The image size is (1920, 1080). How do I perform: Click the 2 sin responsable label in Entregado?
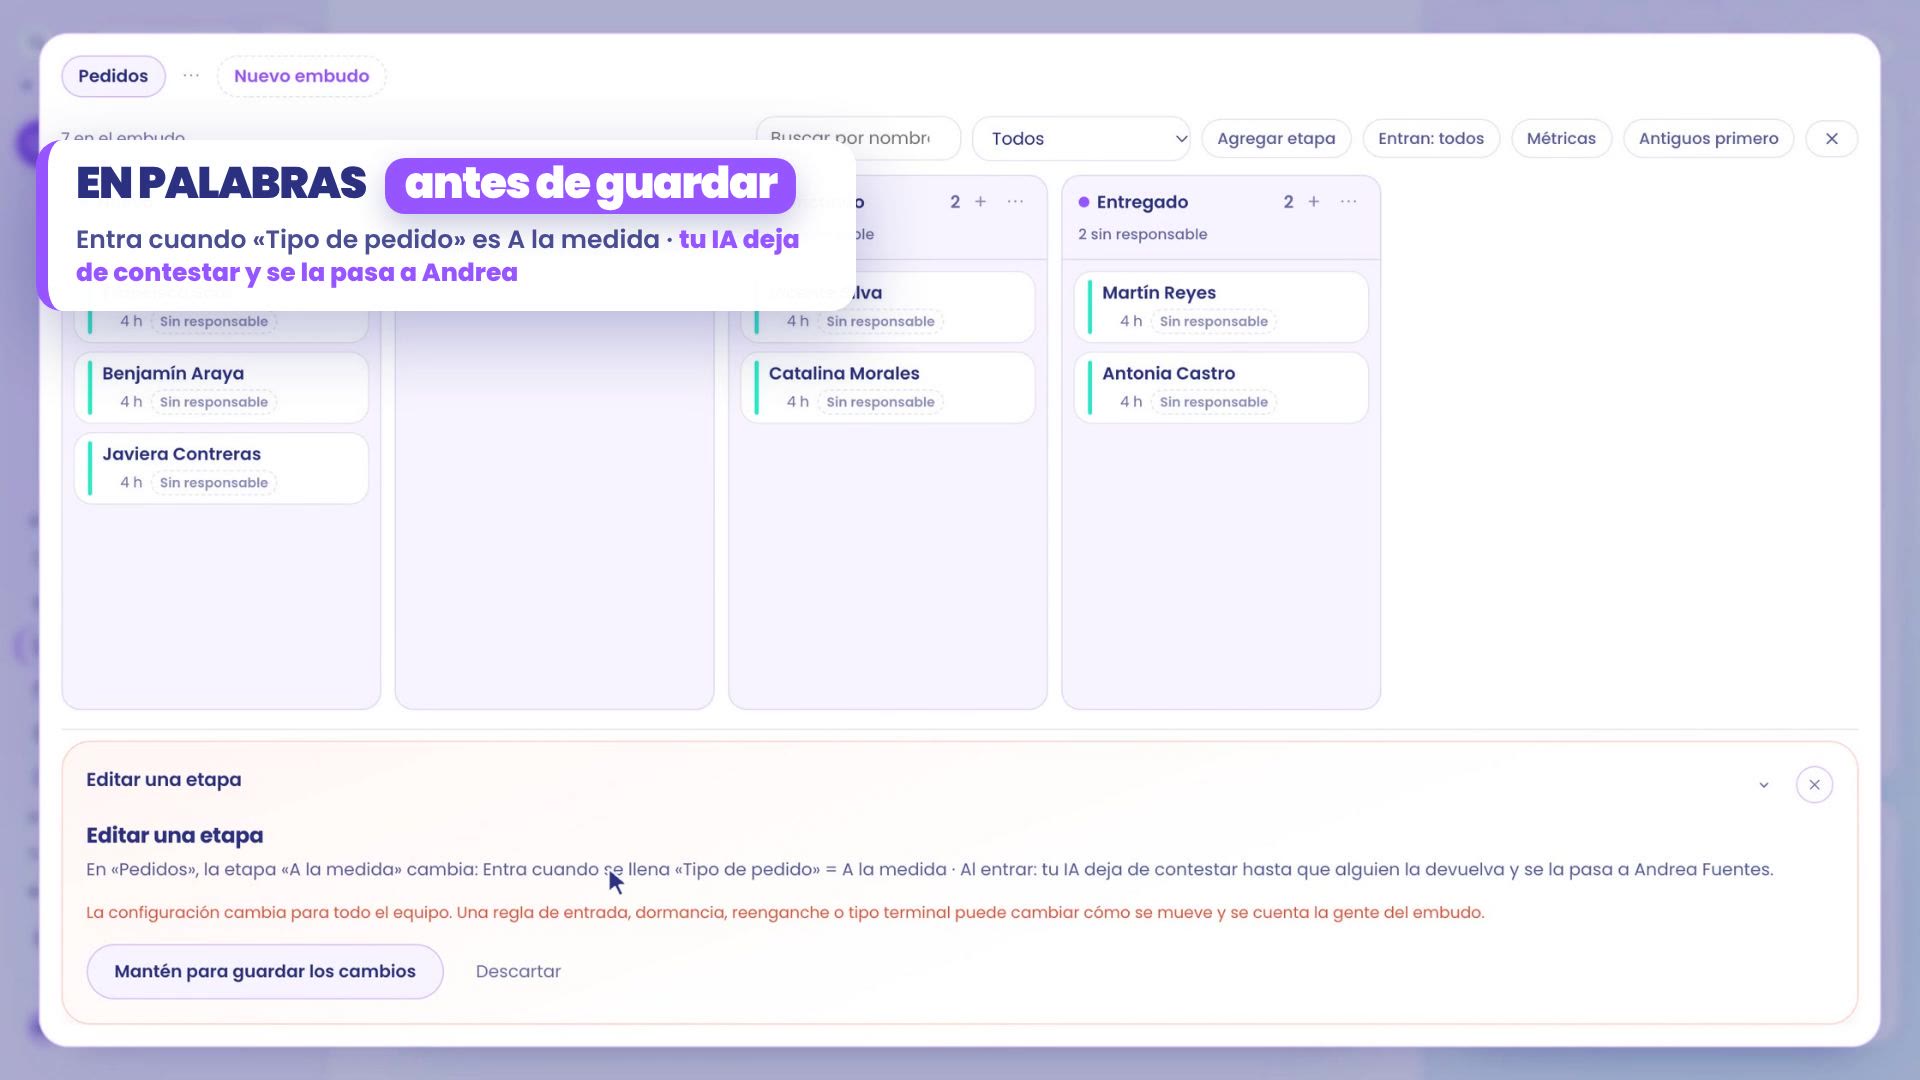tap(1142, 234)
